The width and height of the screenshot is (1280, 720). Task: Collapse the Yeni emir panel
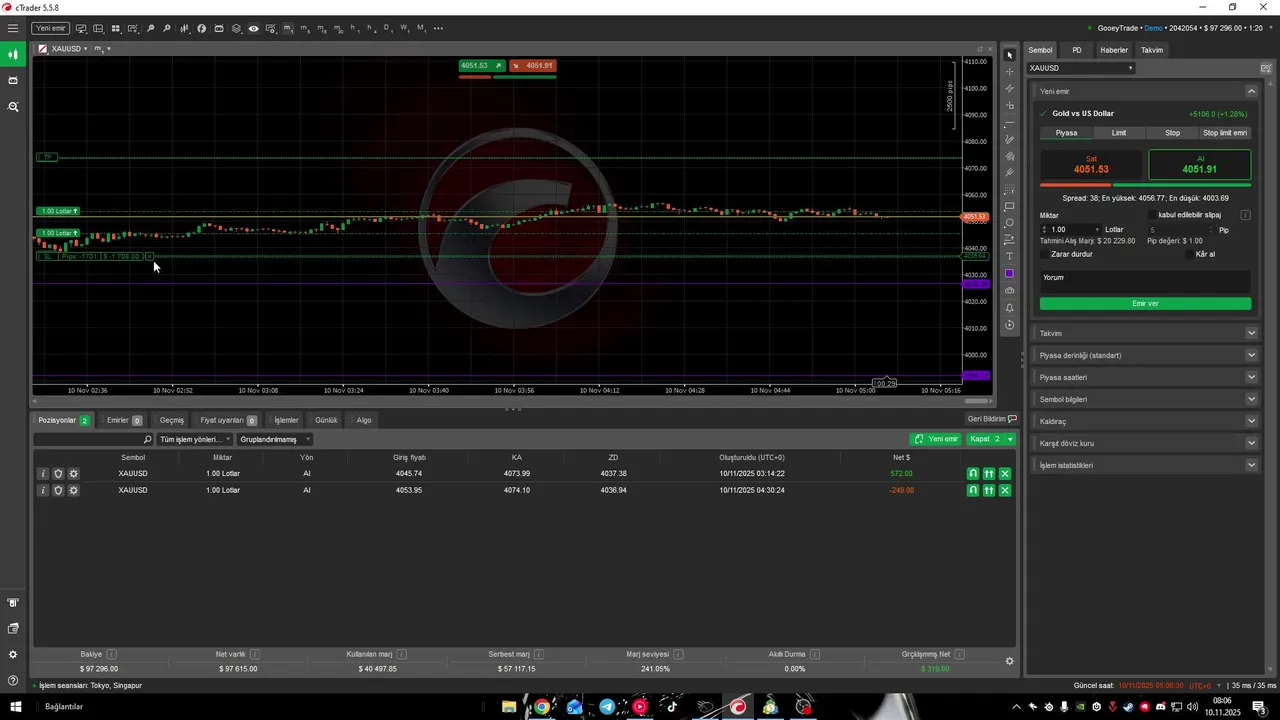[x=1251, y=91]
